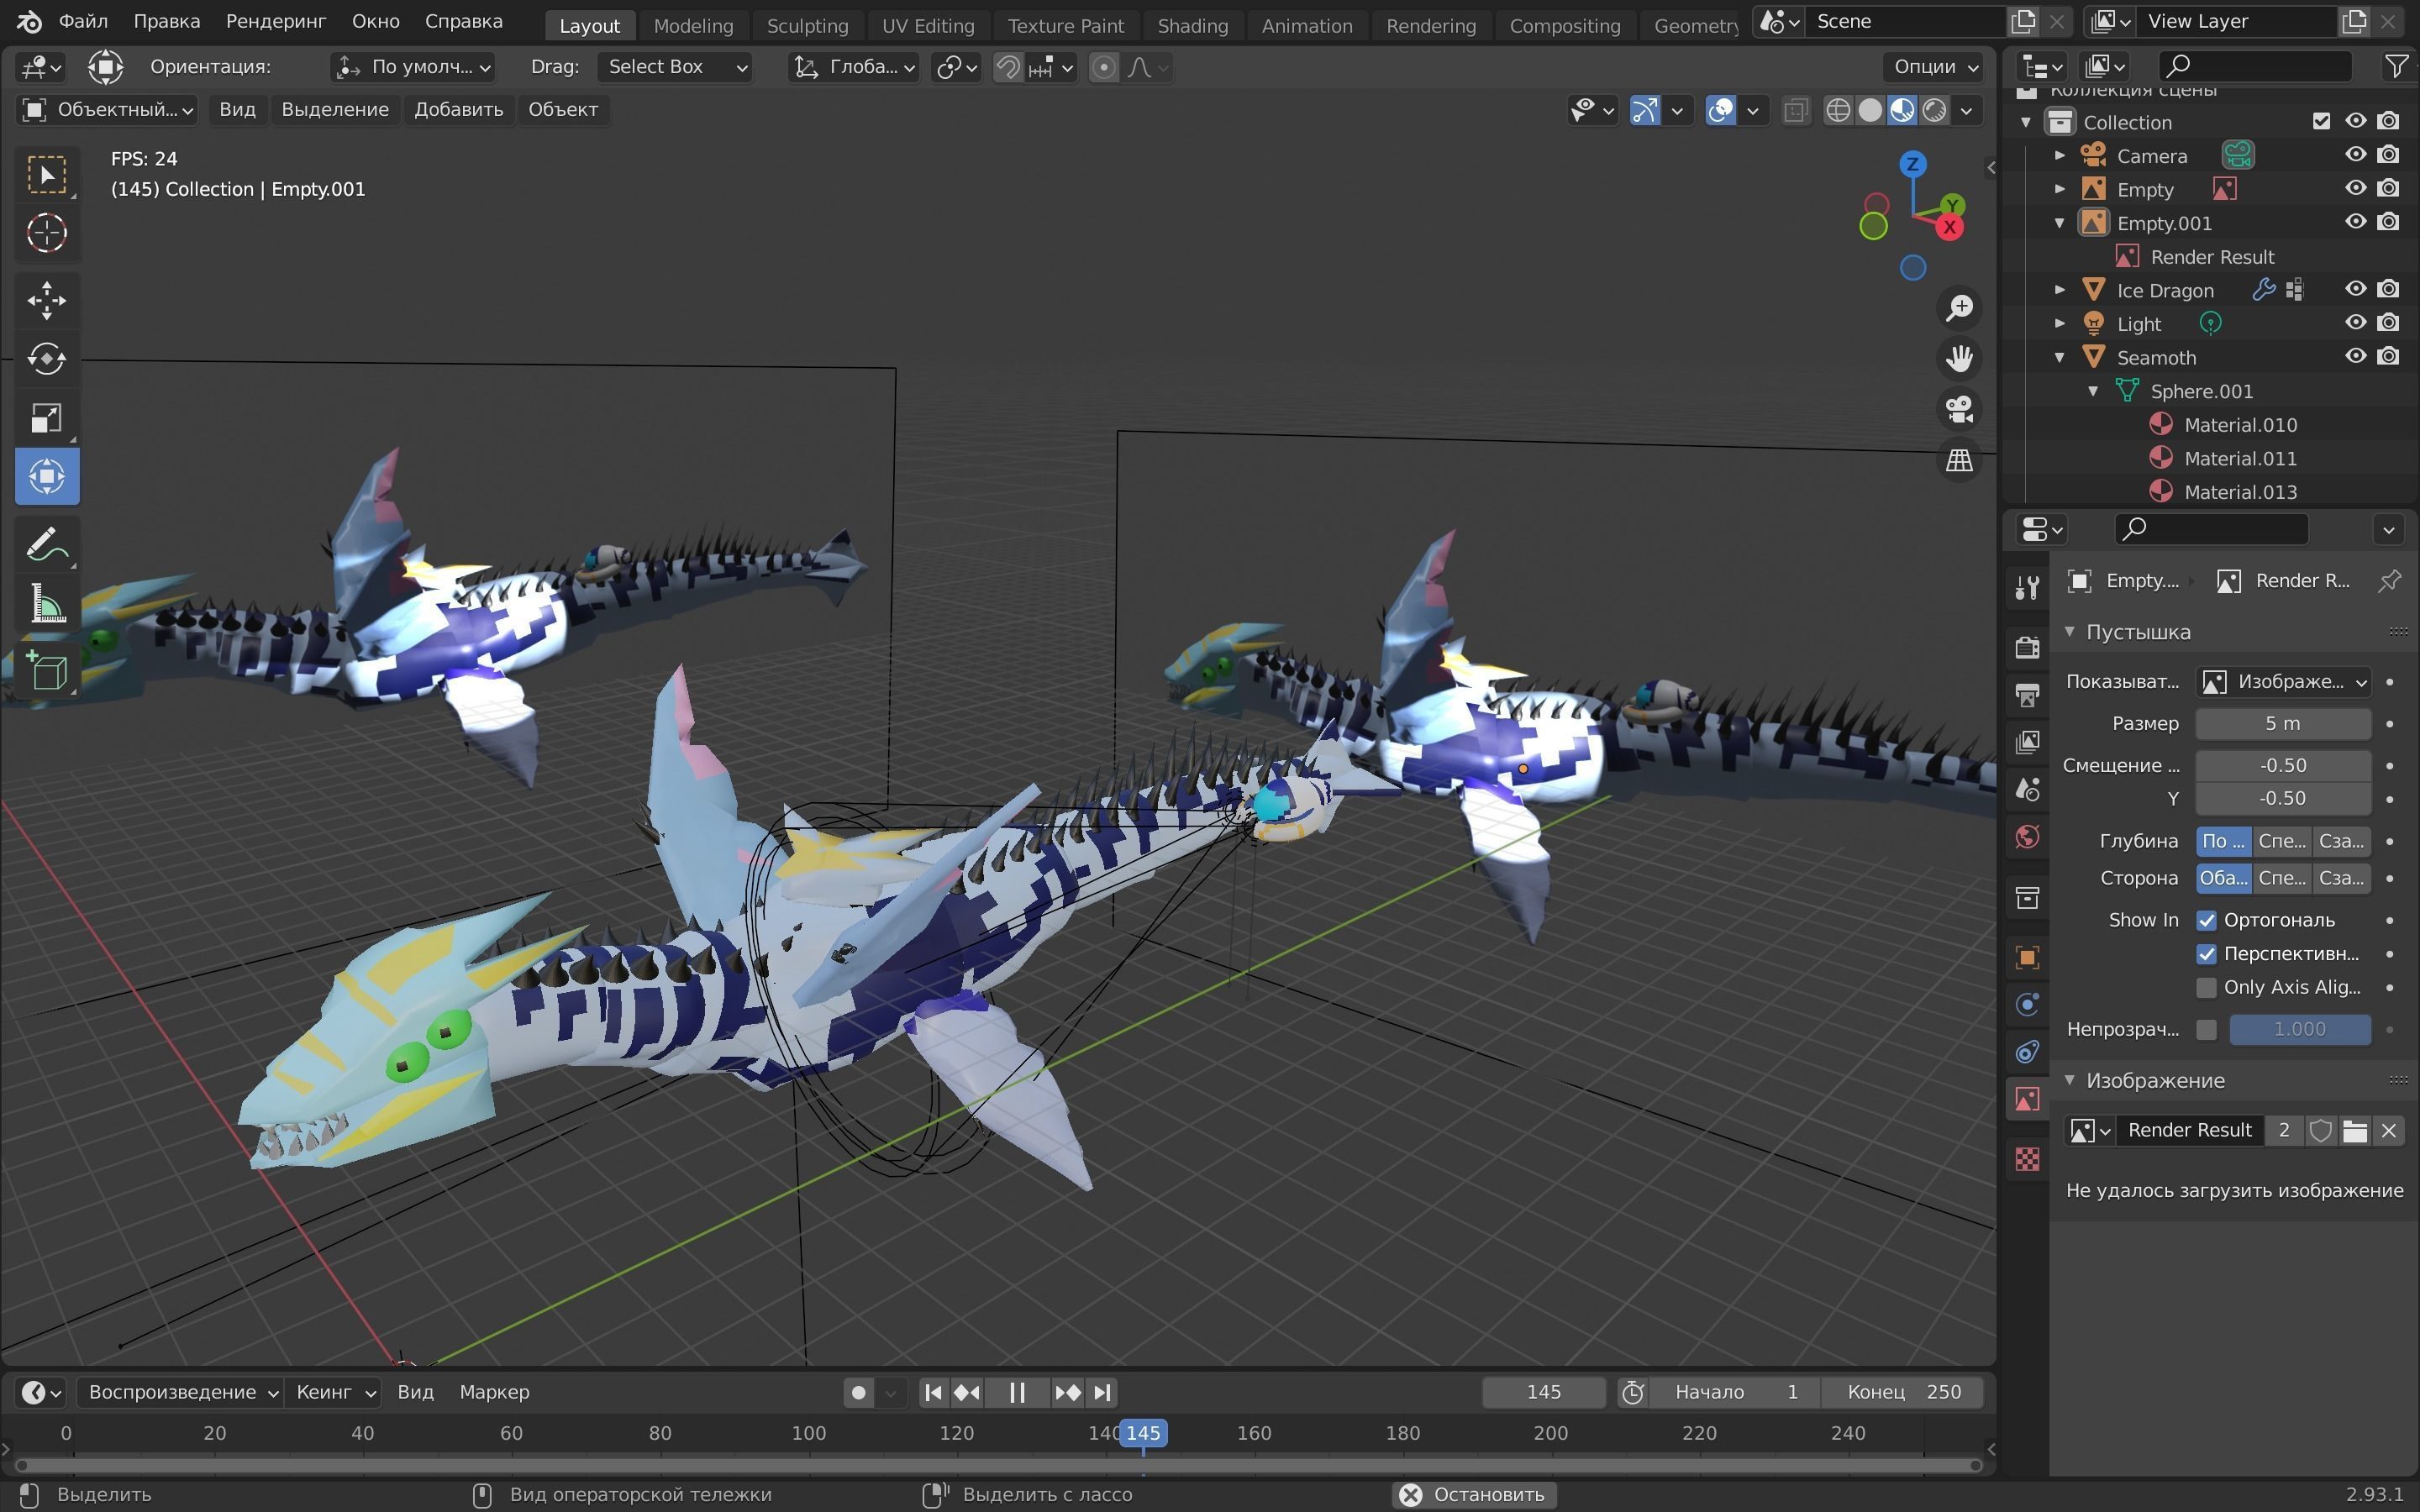Image resolution: width=2420 pixels, height=1512 pixels.
Task: Open the Tool properties tab
Action: point(2027,588)
